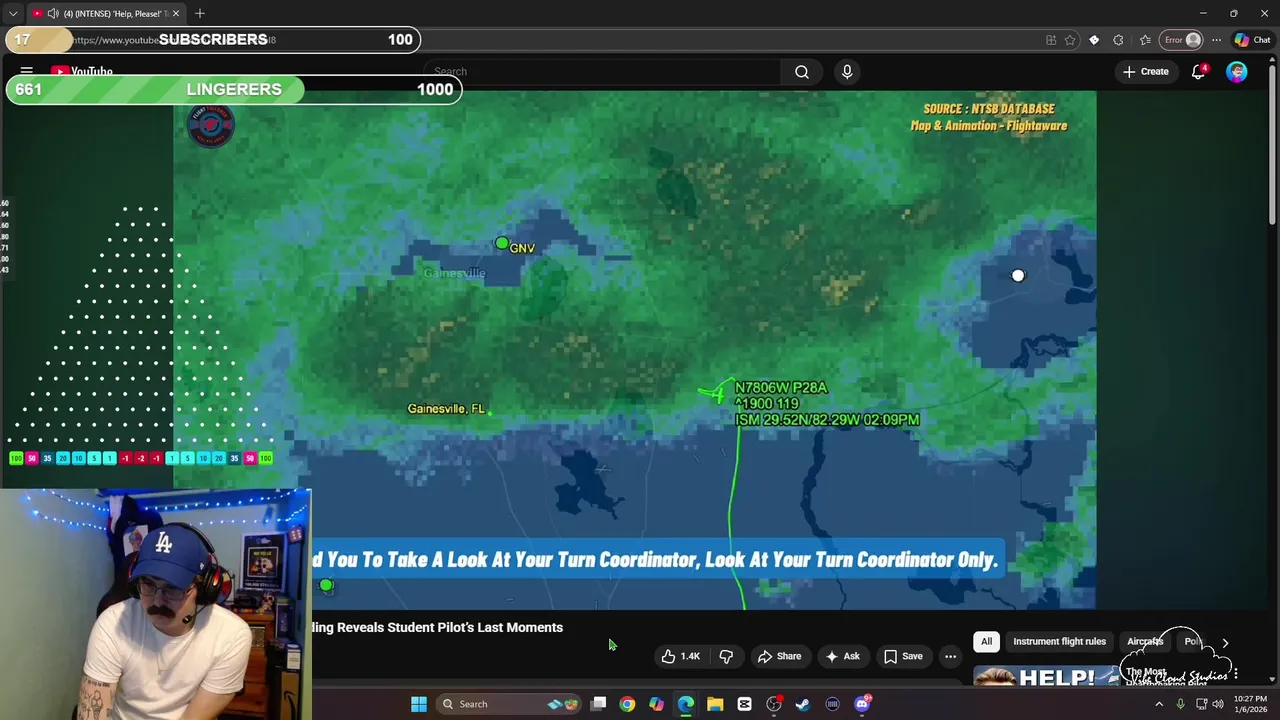This screenshot has width=1280, height=720.
Task: Open more actions ellipsis under video
Action: pyautogui.click(x=950, y=656)
